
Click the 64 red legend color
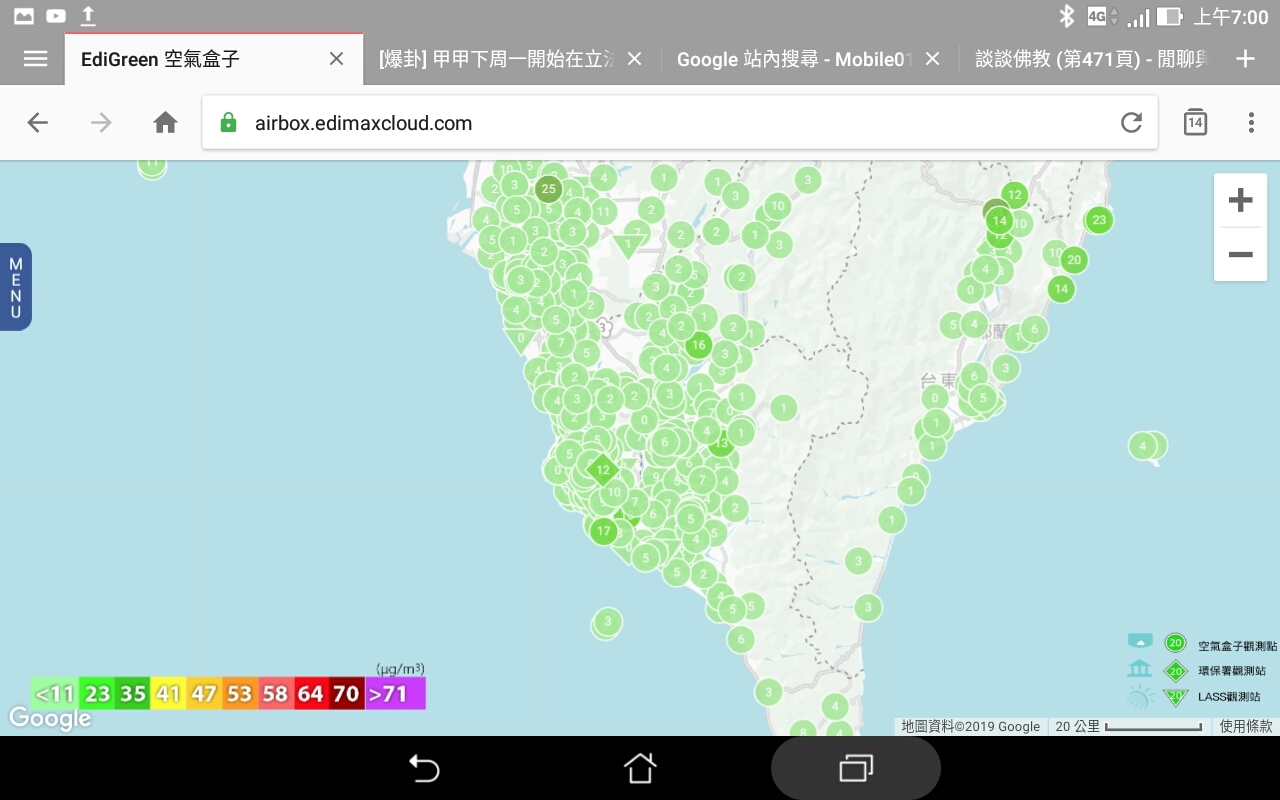pyautogui.click(x=311, y=693)
